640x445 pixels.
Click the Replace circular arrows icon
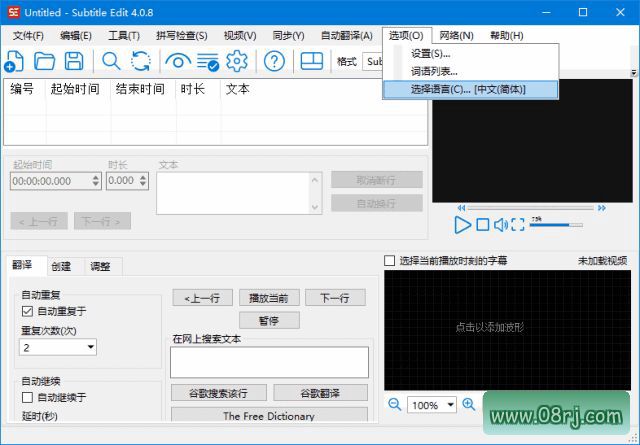(141, 61)
